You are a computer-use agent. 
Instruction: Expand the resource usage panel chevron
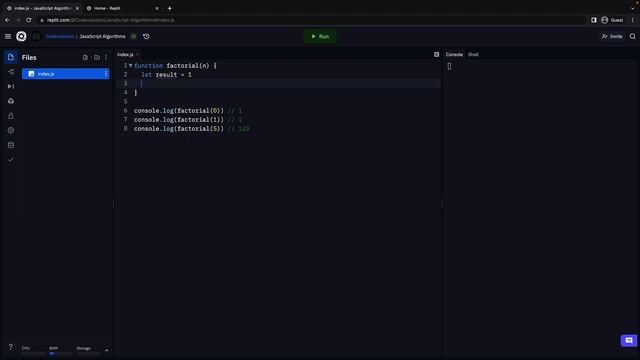pos(107,350)
